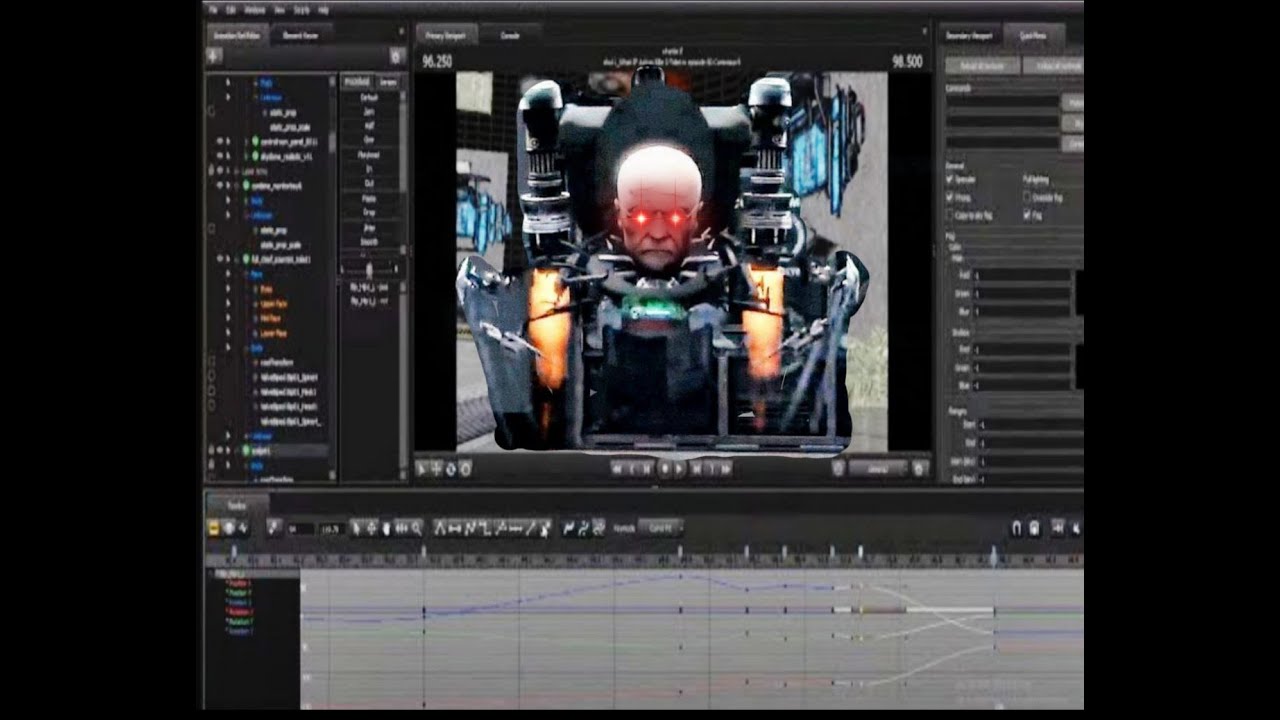Select the hand pan tool in graph toolbar
This screenshot has height=720, width=1280.
(385, 527)
